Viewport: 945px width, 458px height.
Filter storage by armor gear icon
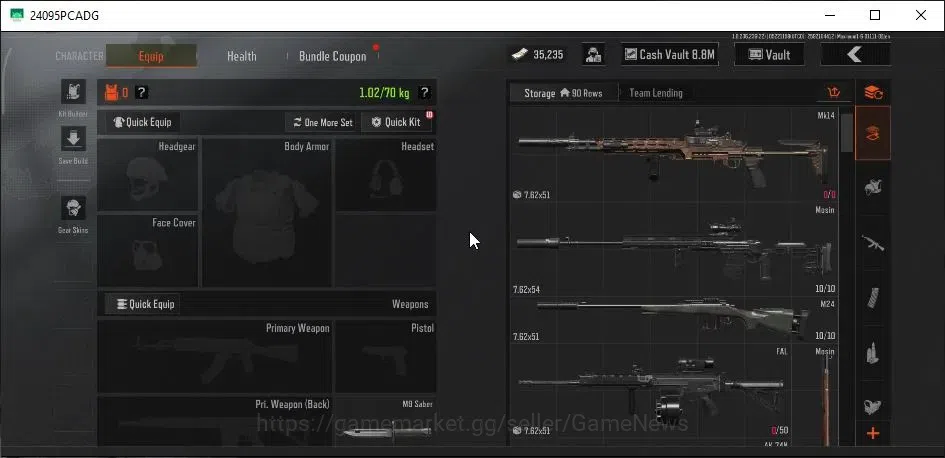[873, 187]
